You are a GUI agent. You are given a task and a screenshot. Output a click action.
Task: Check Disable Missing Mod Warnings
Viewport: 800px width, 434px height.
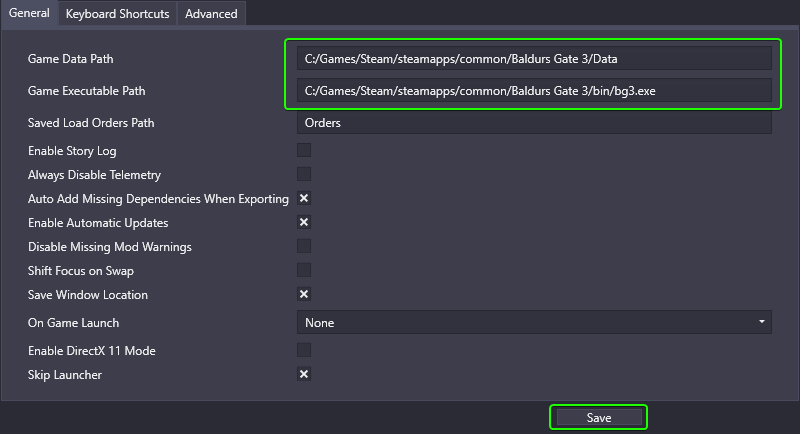pyautogui.click(x=304, y=246)
